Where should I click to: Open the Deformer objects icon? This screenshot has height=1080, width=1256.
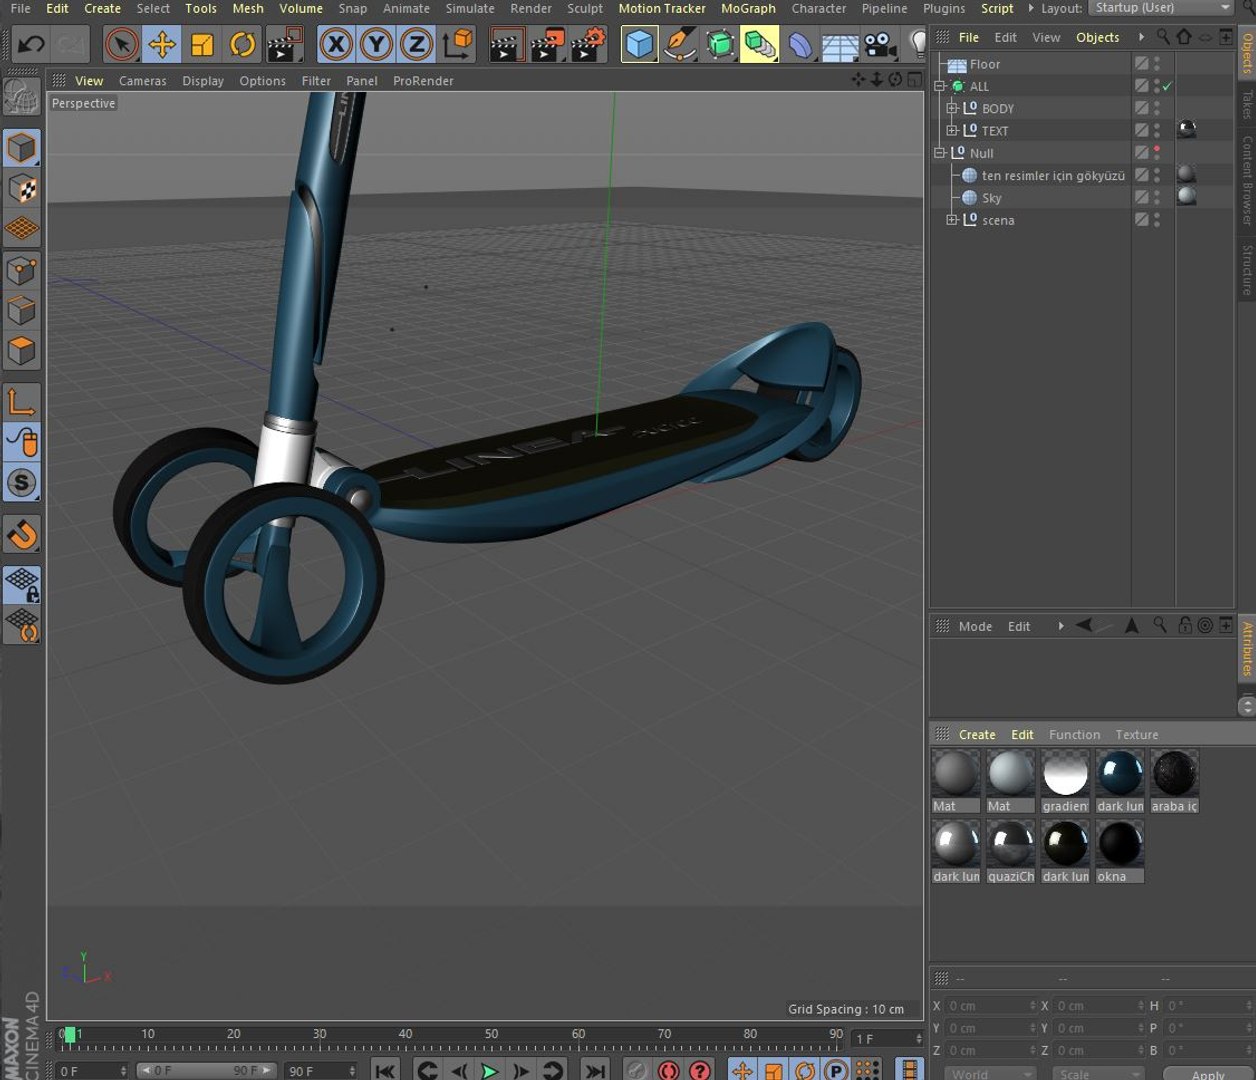(801, 44)
